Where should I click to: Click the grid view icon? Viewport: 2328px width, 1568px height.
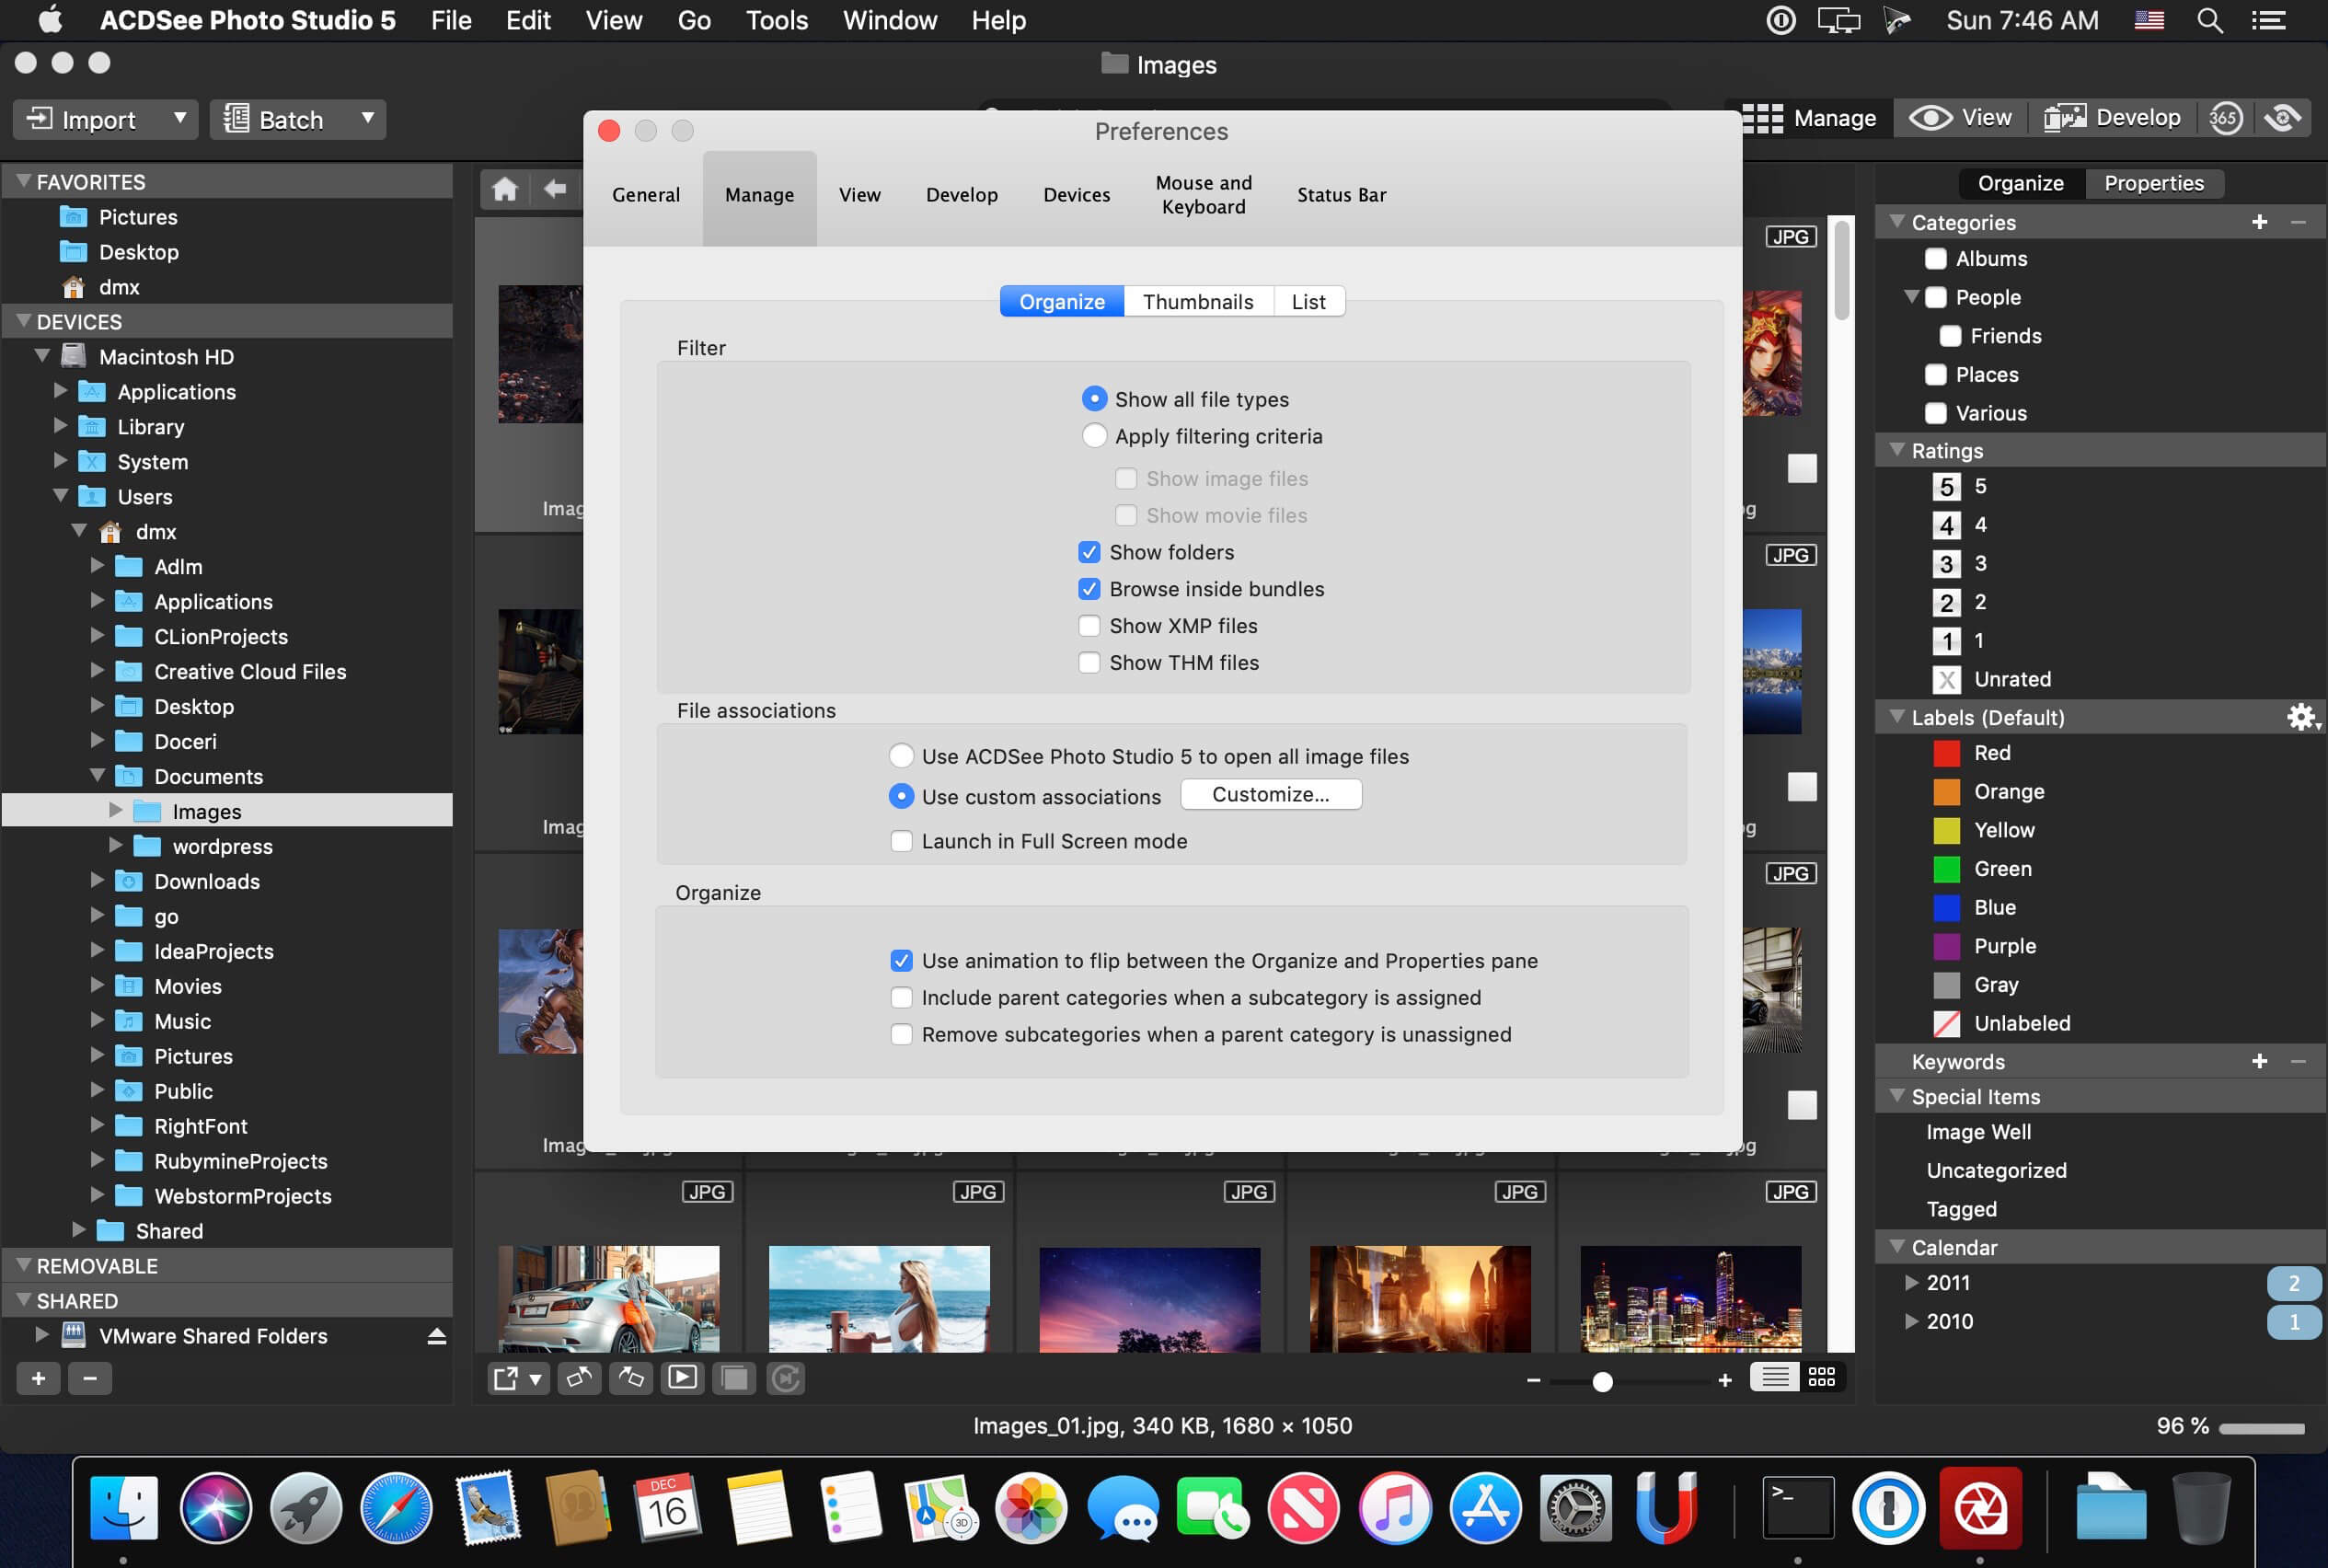(1823, 1379)
